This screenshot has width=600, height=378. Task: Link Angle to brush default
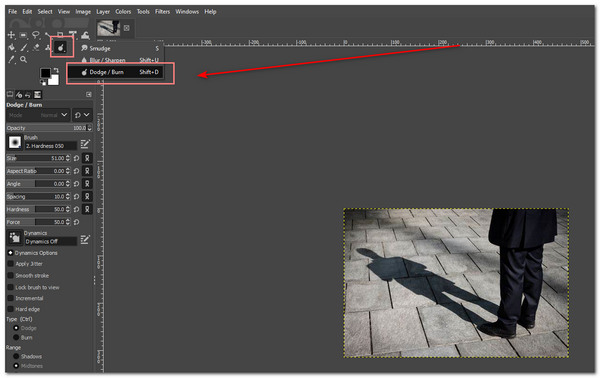pos(87,184)
